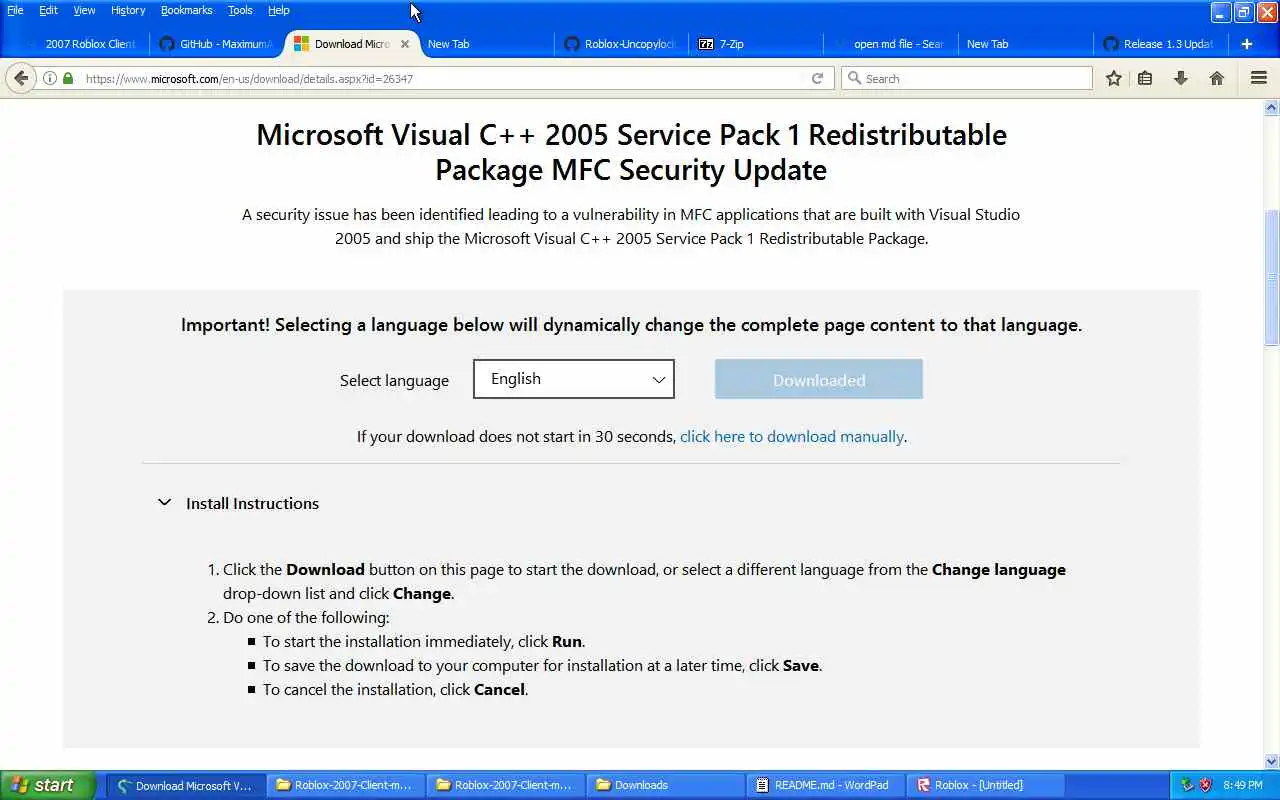Switch to the GitHub - Maximum tab

click(217, 44)
